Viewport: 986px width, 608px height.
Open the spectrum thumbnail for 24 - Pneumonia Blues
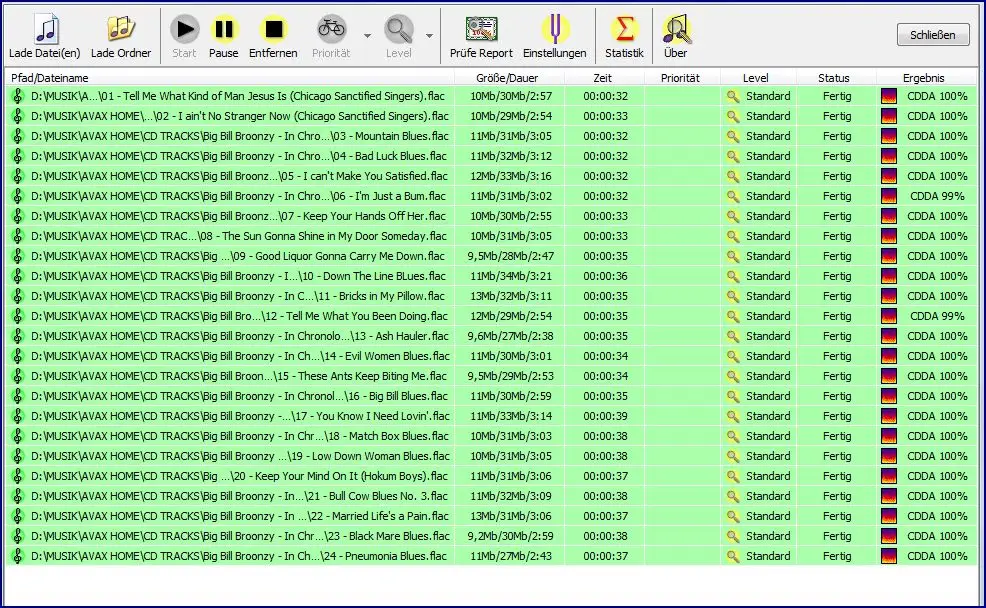[889, 556]
